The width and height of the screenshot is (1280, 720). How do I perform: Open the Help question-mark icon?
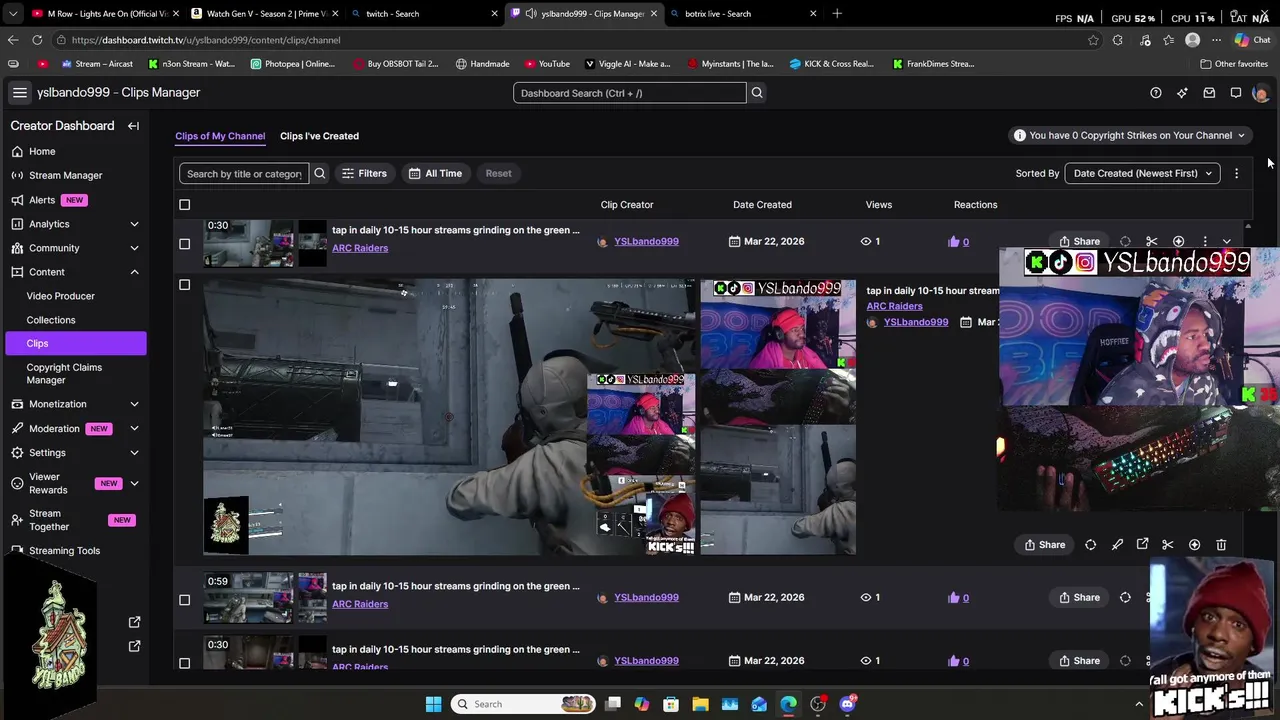1156,93
